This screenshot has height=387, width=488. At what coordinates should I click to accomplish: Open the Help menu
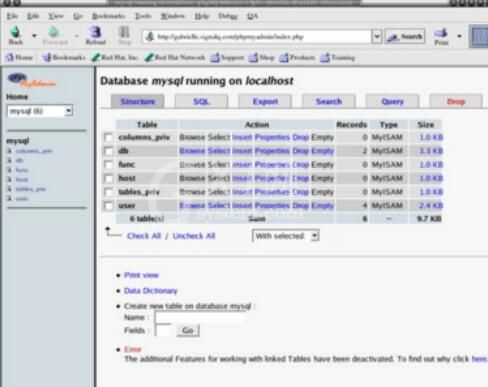(202, 16)
